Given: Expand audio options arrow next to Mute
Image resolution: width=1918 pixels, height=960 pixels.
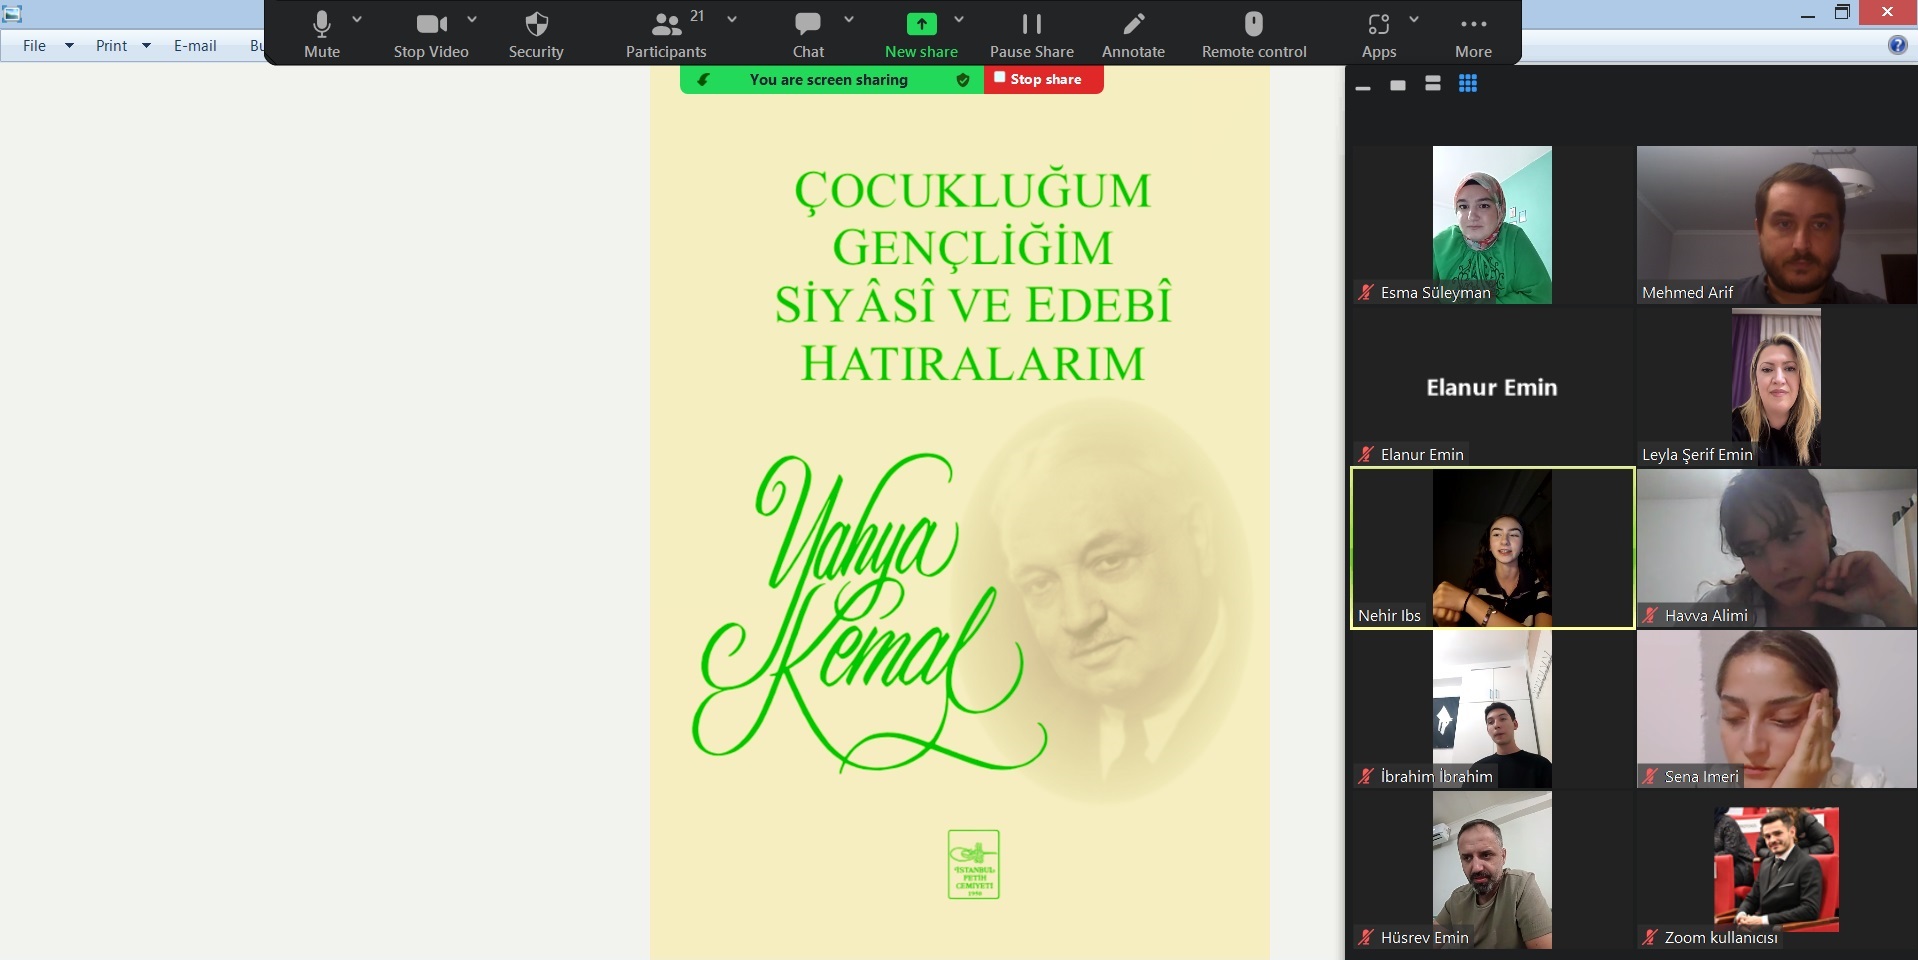Looking at the screenshot, I should pyautogui.click(x=357, y=20).
